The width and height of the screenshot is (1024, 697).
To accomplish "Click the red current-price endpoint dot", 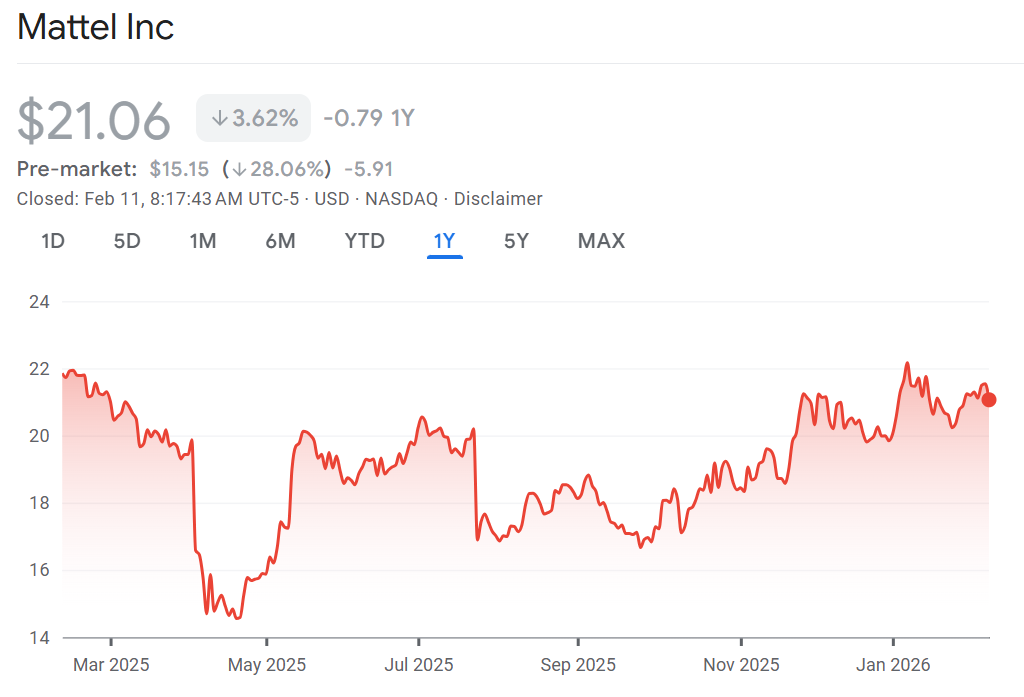I will pos(989,400).
